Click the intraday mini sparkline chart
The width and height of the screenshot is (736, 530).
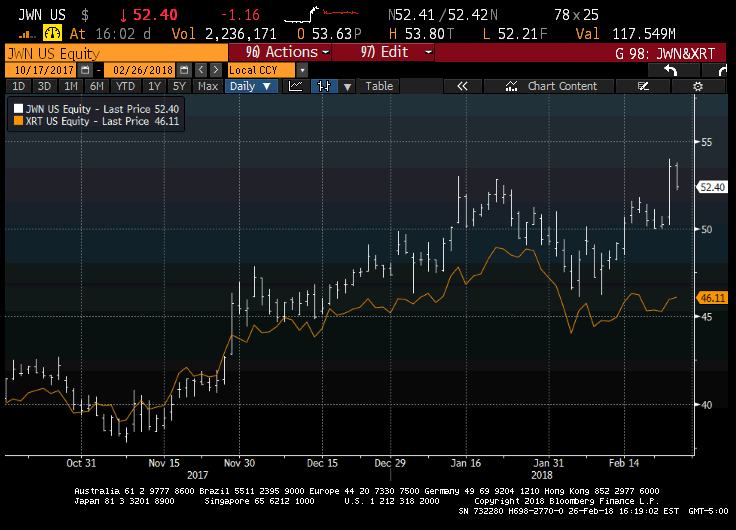[322, 15]
